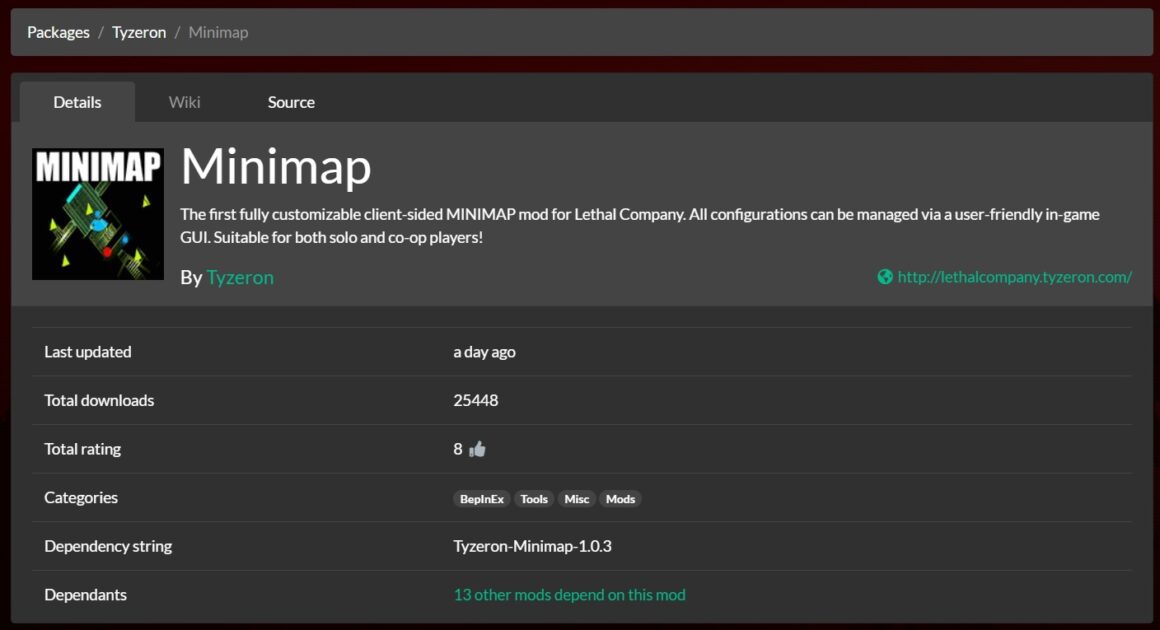Viewport: 1160px width, 630px height.
Task: Filter by the BepInEx category badge
Action: 482,499
